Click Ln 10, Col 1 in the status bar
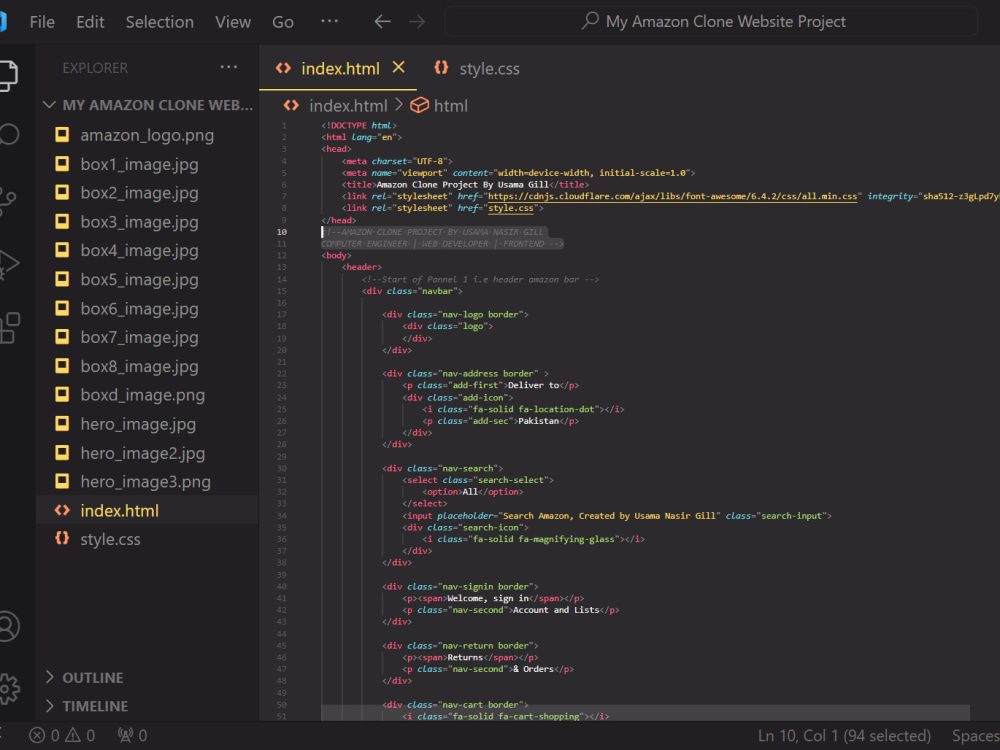 tap(846, 735)
